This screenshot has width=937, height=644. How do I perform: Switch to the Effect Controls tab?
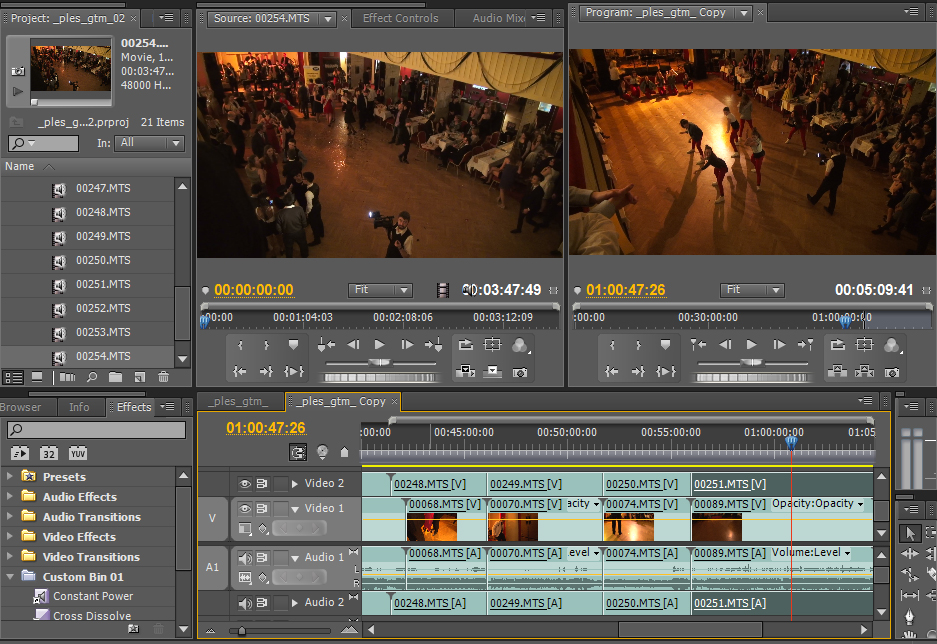pyautogui.click(x=400, y=19)
